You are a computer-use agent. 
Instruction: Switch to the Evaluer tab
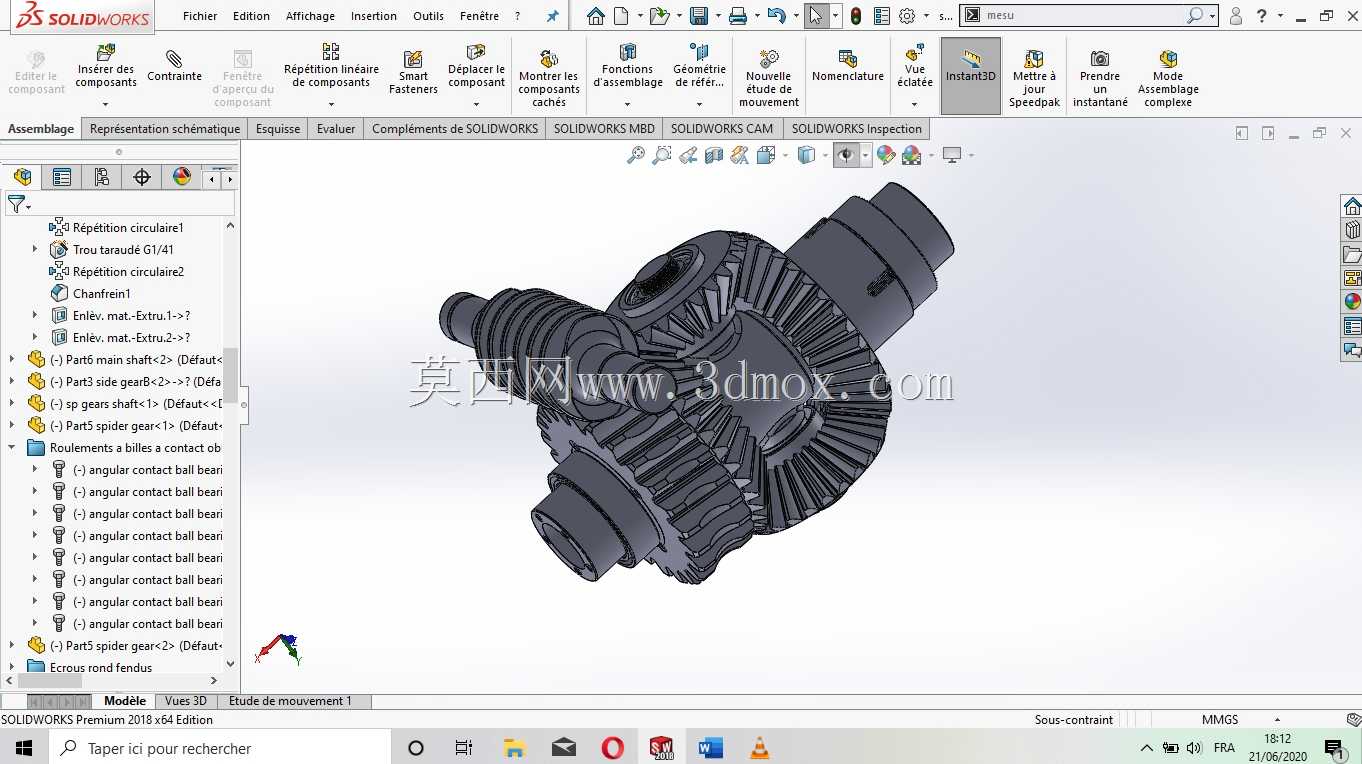[x=336, y=129]
